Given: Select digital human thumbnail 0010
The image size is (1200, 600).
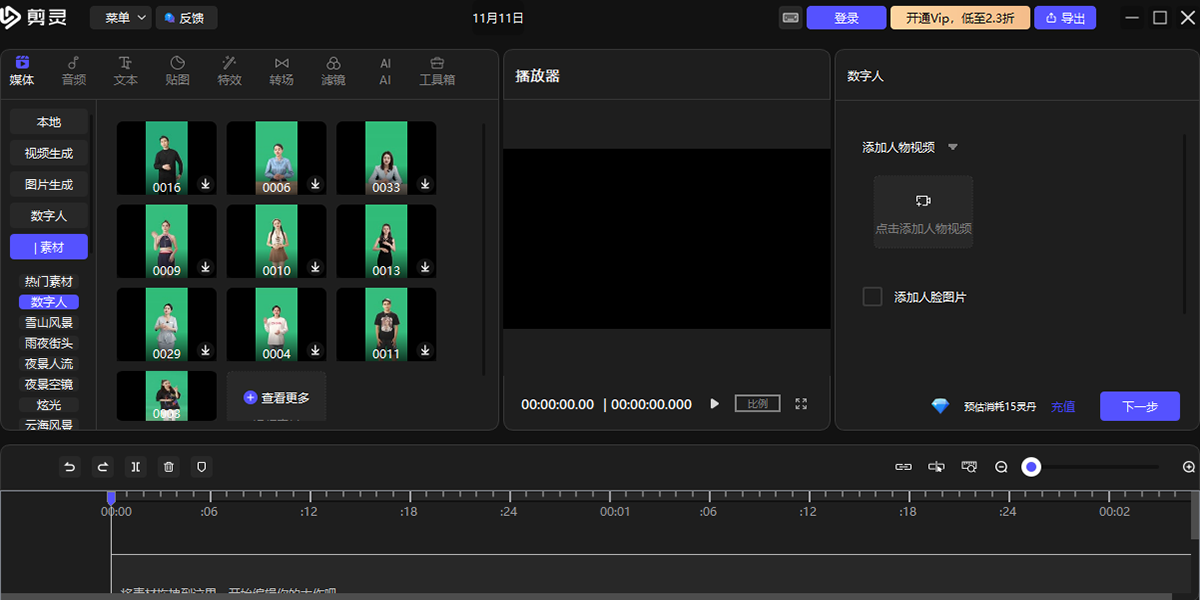Looking at the screenshot, I should [x=276, y=242].
